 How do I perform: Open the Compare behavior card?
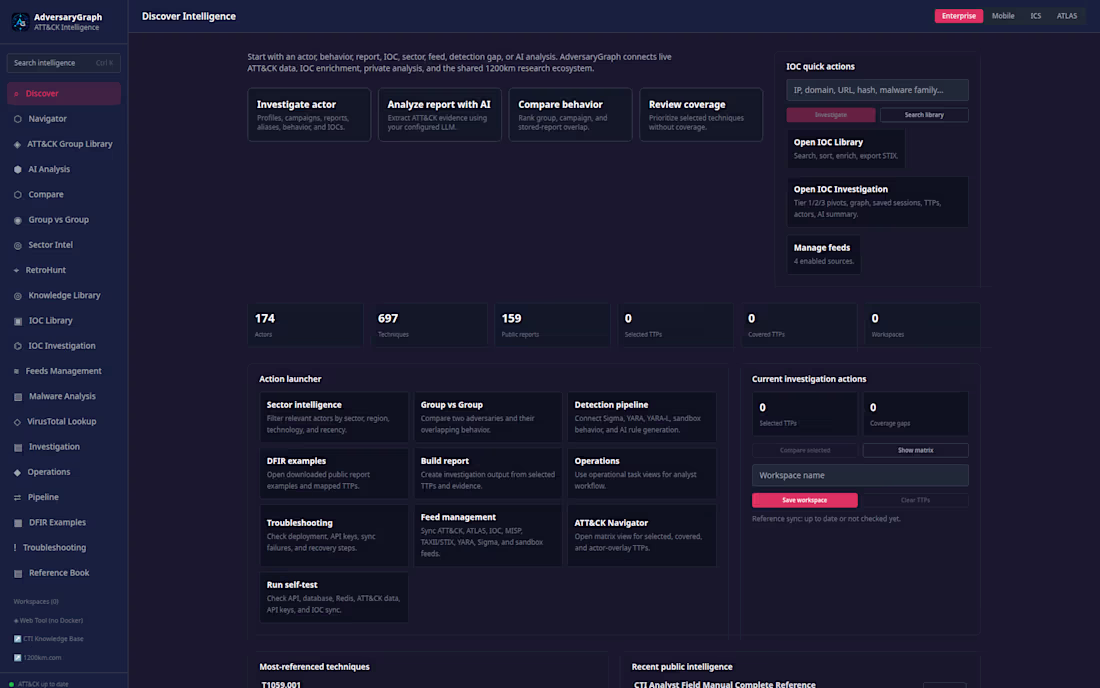click(x=570, y=115)
